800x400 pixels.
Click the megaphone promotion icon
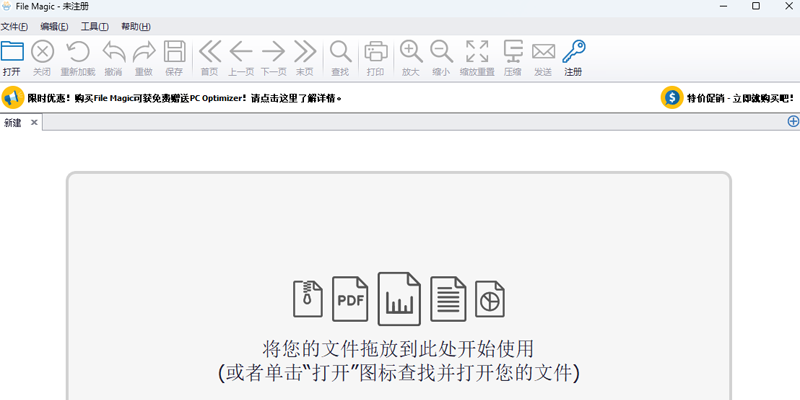coord(13,97)
